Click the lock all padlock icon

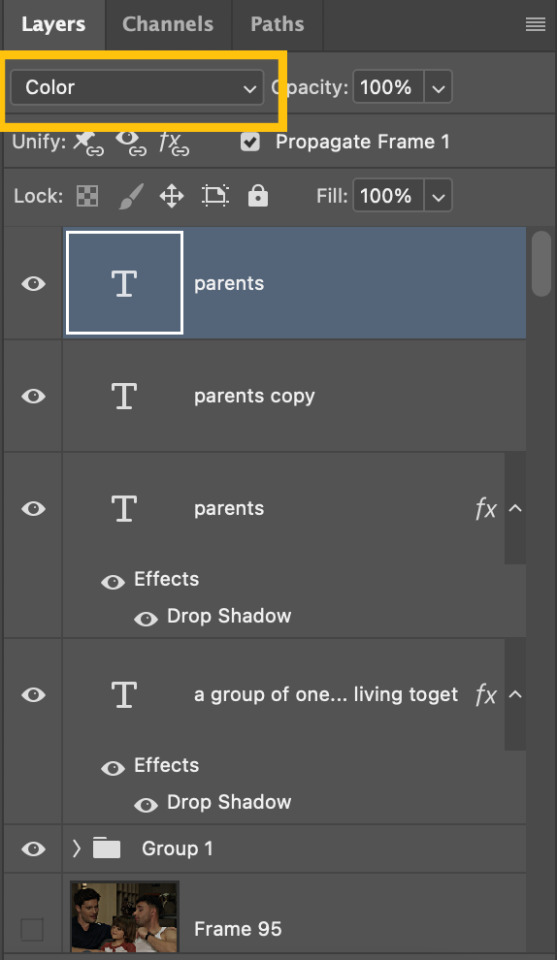[258, 196]
